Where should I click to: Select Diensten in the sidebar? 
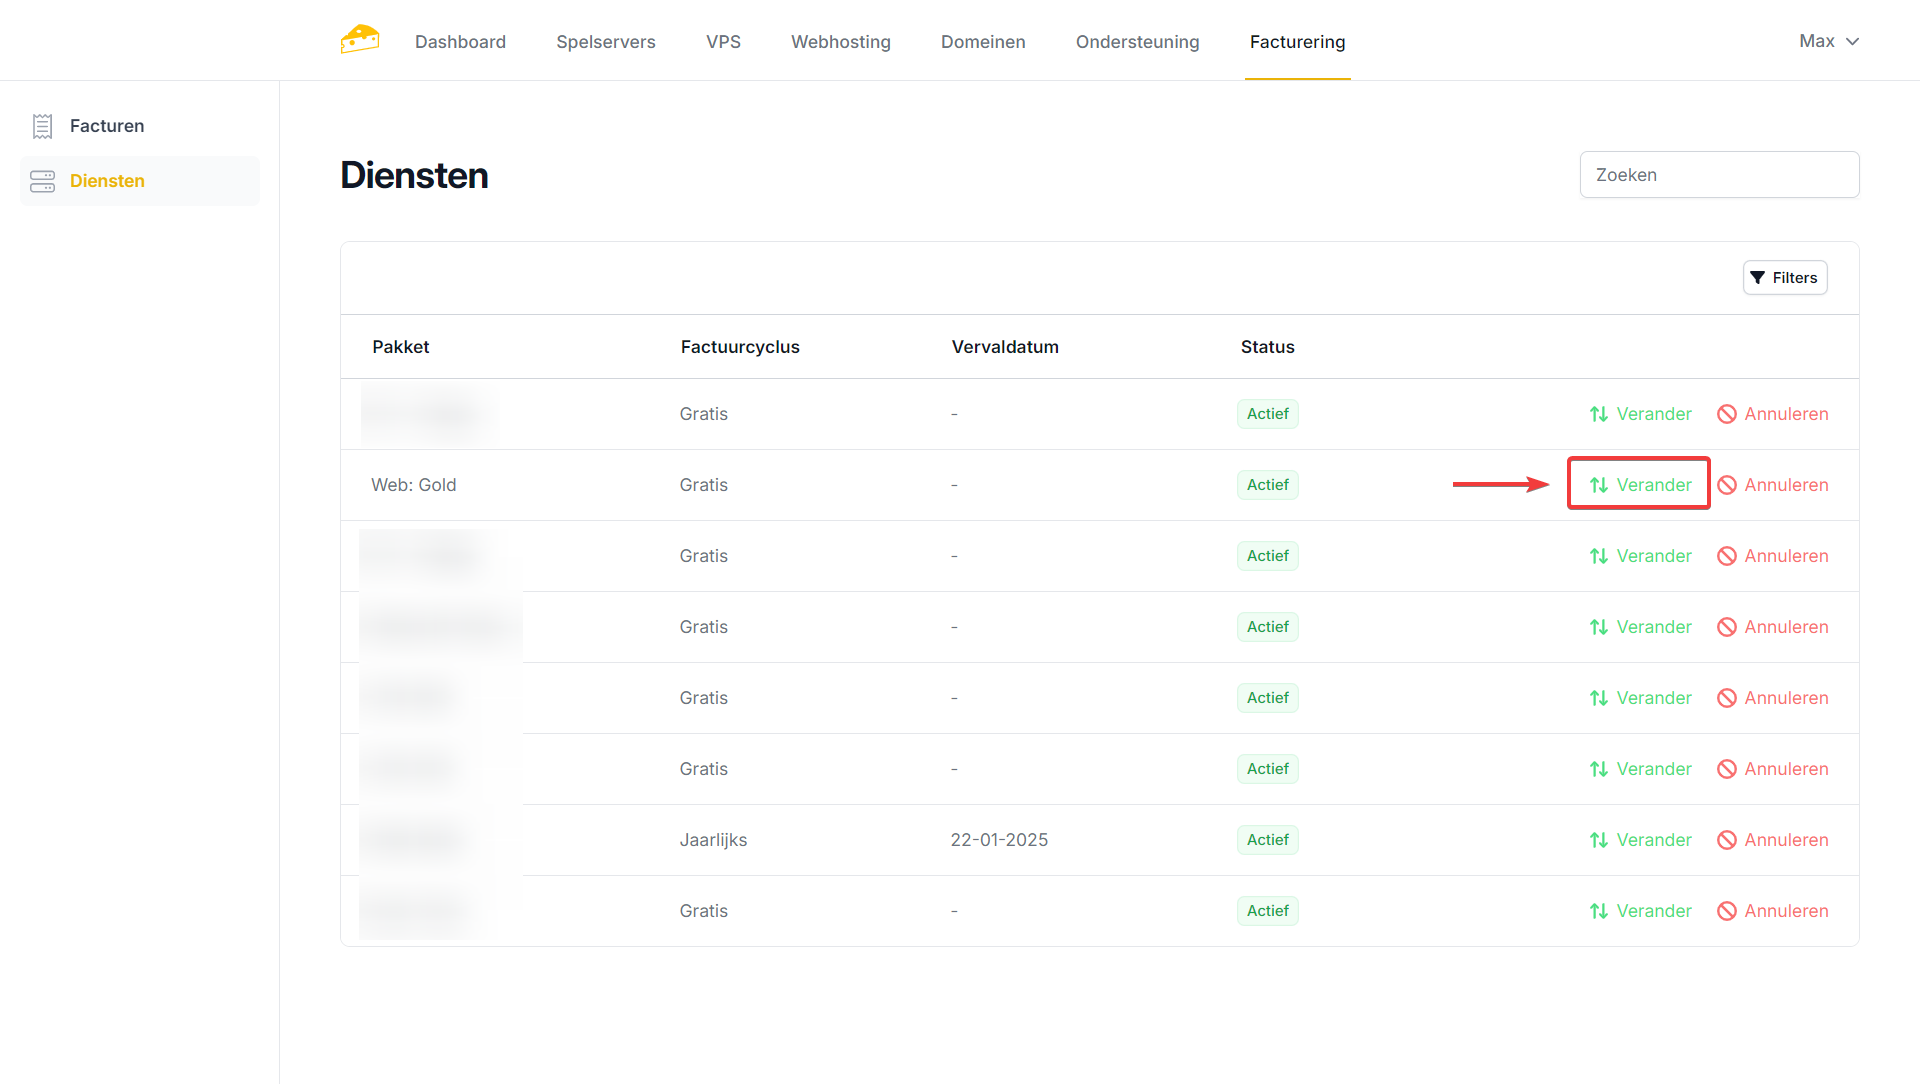point(107,181)
